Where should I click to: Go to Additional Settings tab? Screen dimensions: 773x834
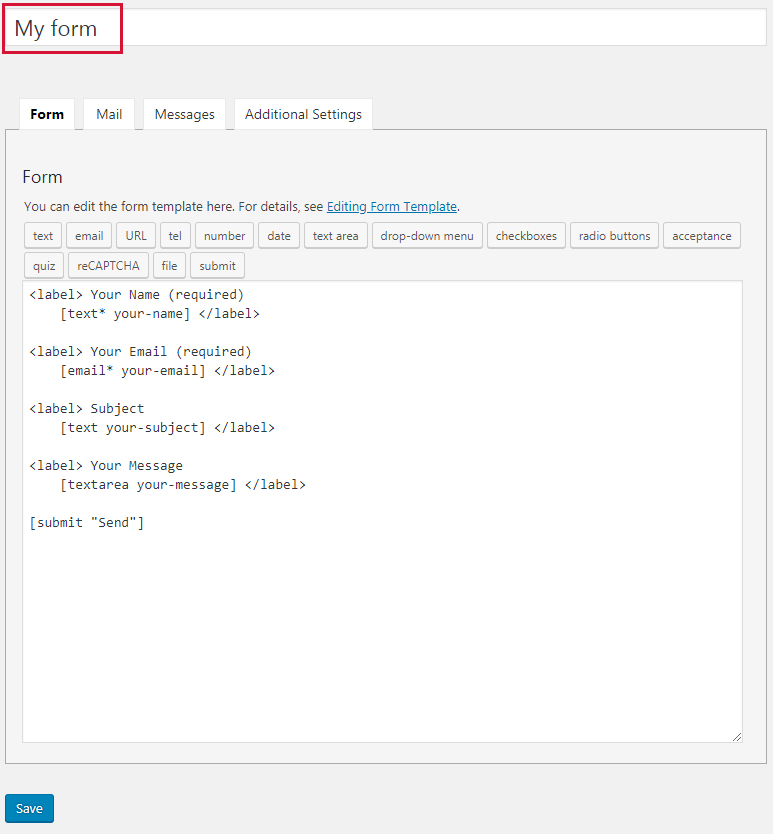tap(303, 114)
